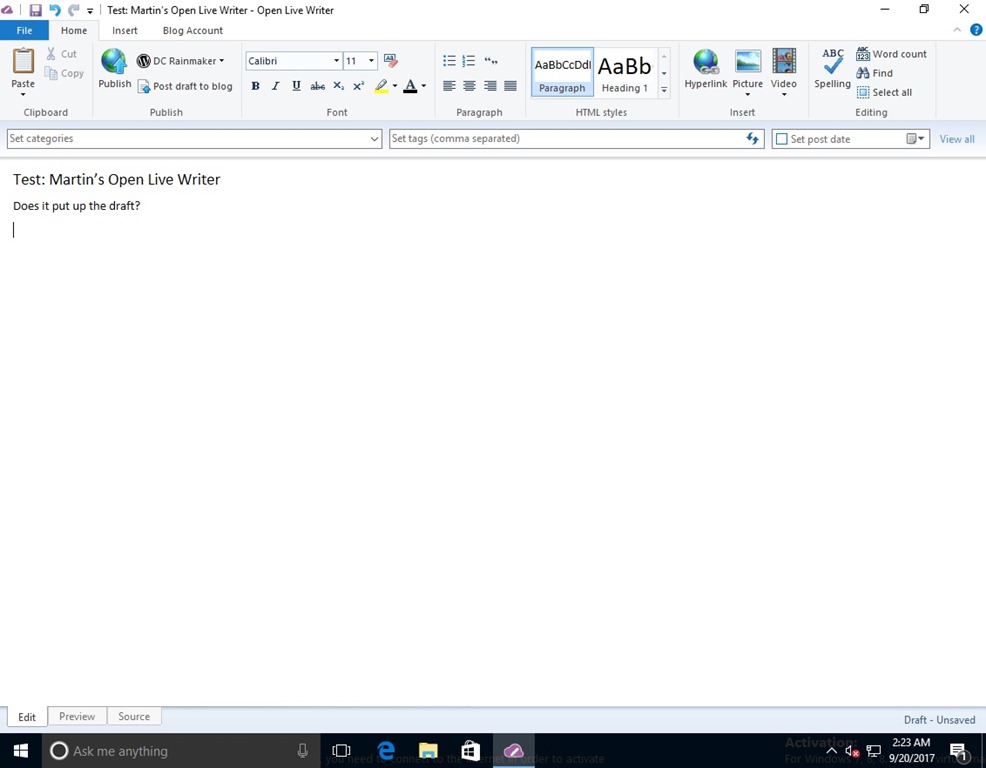Open the Find tool
The width and height of the screenshot is (986, 768).
point(875,73)
